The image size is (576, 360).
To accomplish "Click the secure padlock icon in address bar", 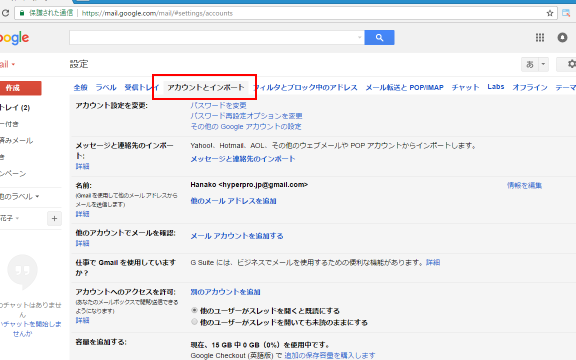I will click(x=22, y=13).
